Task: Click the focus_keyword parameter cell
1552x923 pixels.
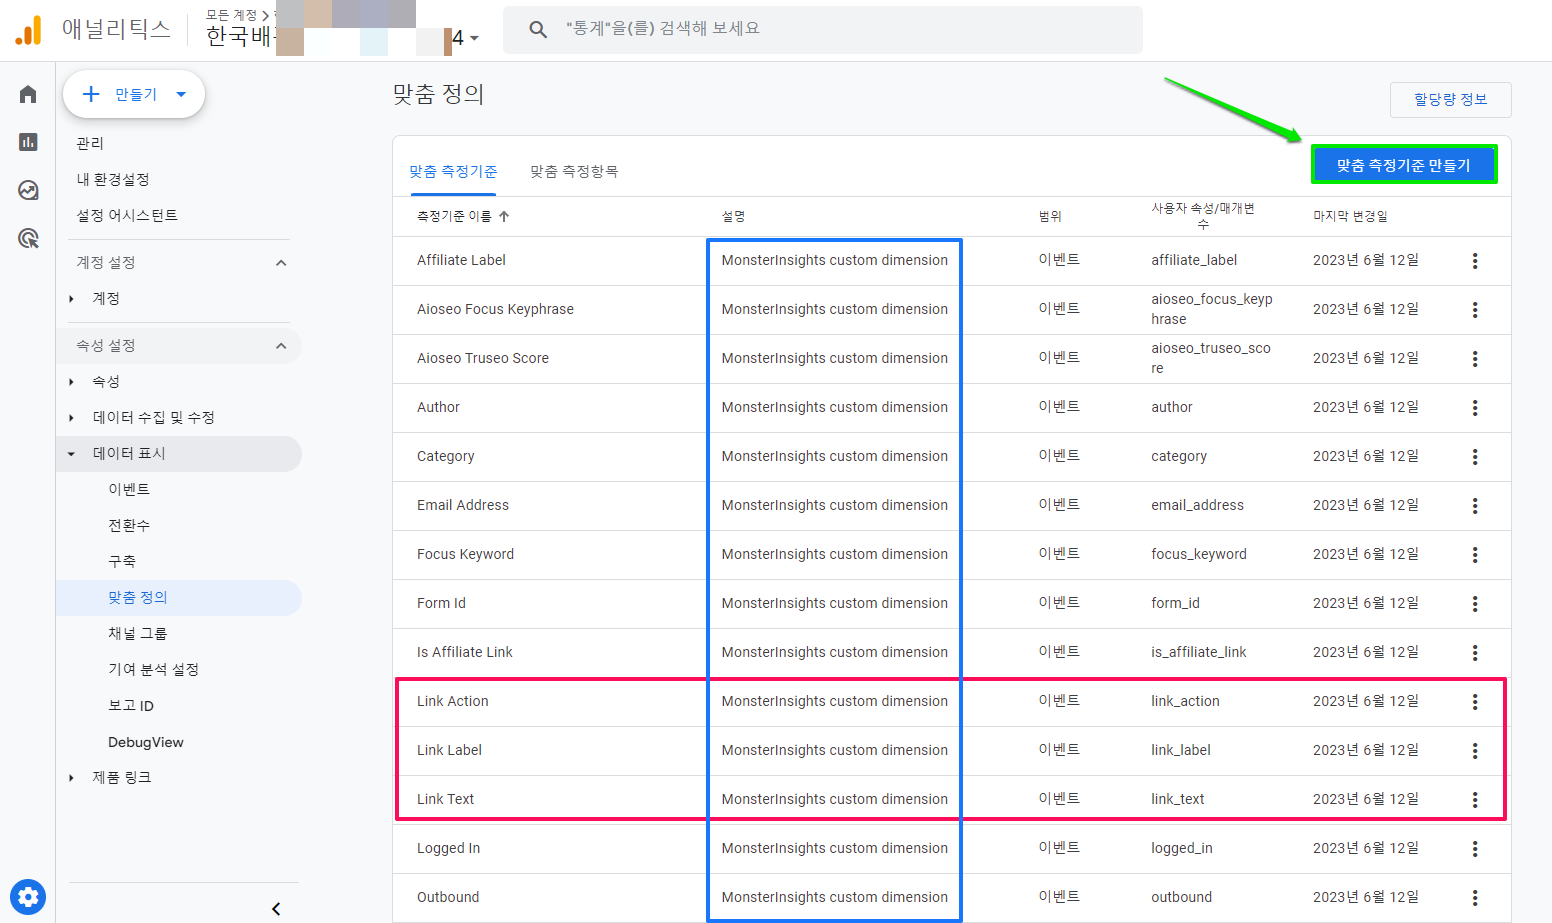Action: (1198, 554)
